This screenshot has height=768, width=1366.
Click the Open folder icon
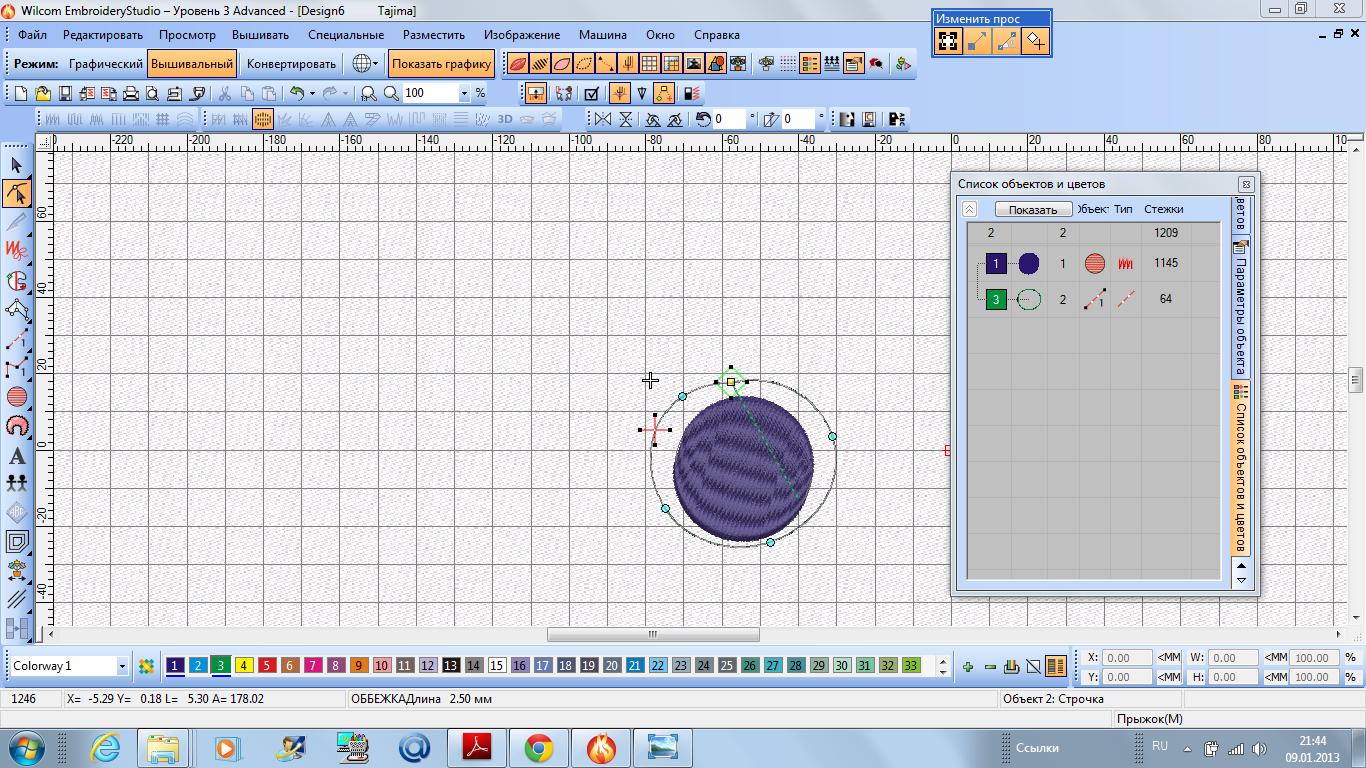pos(43,93)
